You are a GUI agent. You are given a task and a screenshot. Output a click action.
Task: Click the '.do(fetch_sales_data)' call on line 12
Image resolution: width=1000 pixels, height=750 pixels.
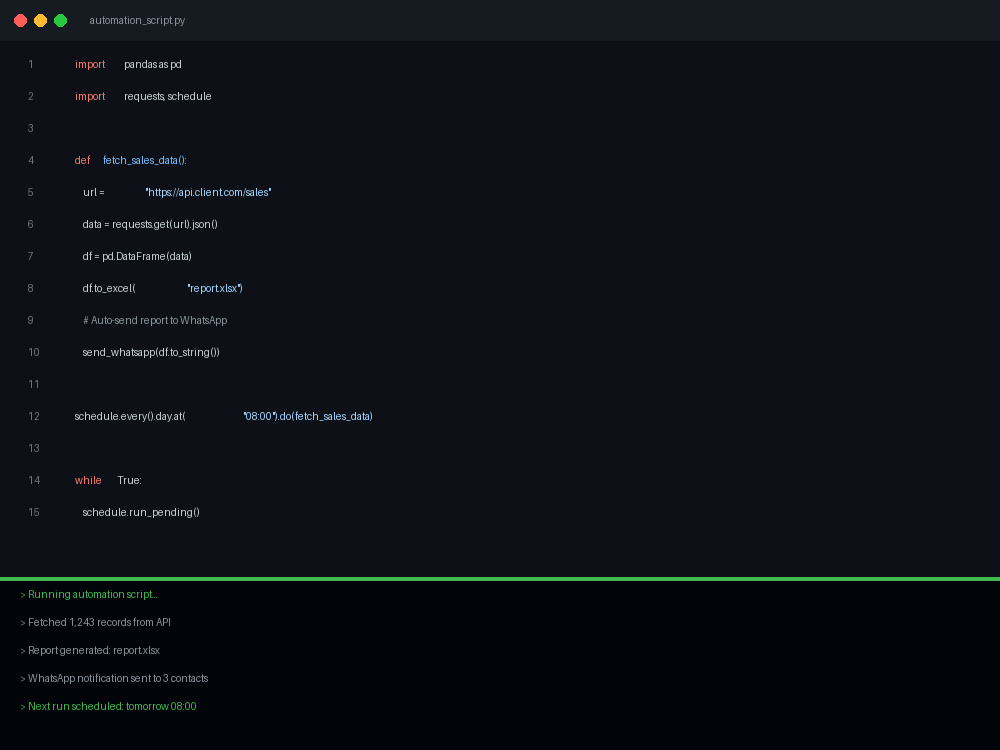pyautogui.click(x=325, y=416)
